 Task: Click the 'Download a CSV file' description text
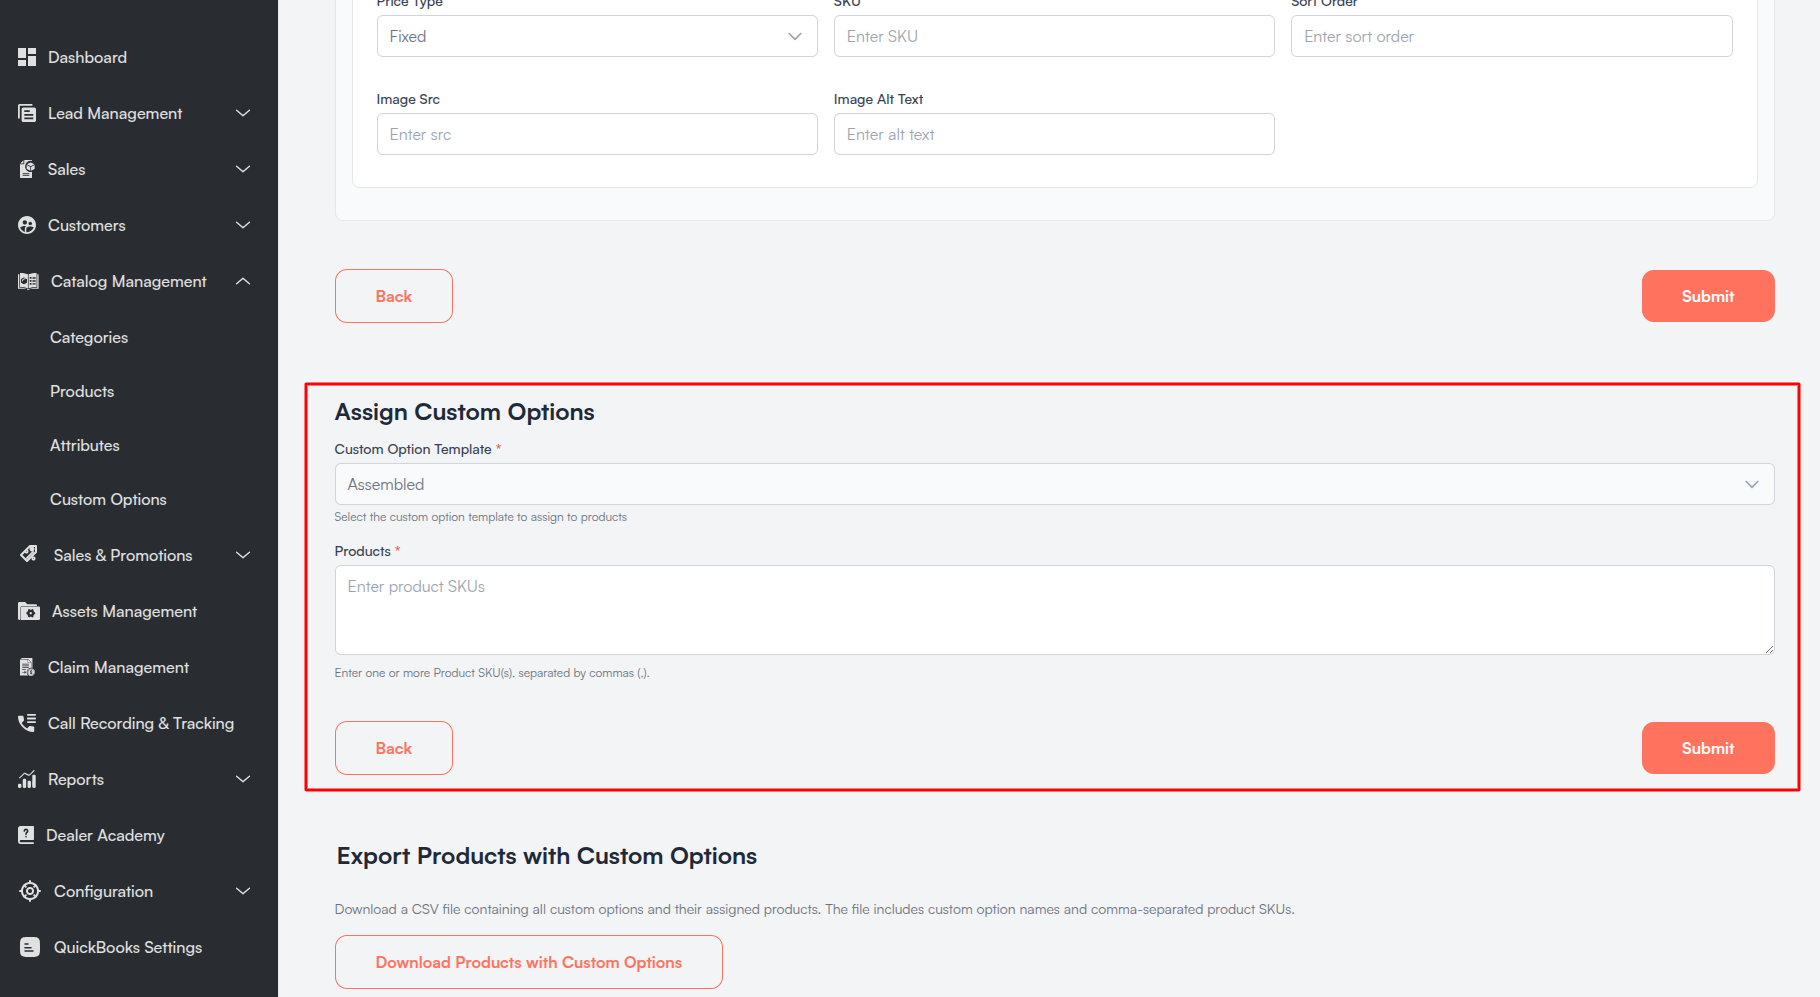pos(815,909)
